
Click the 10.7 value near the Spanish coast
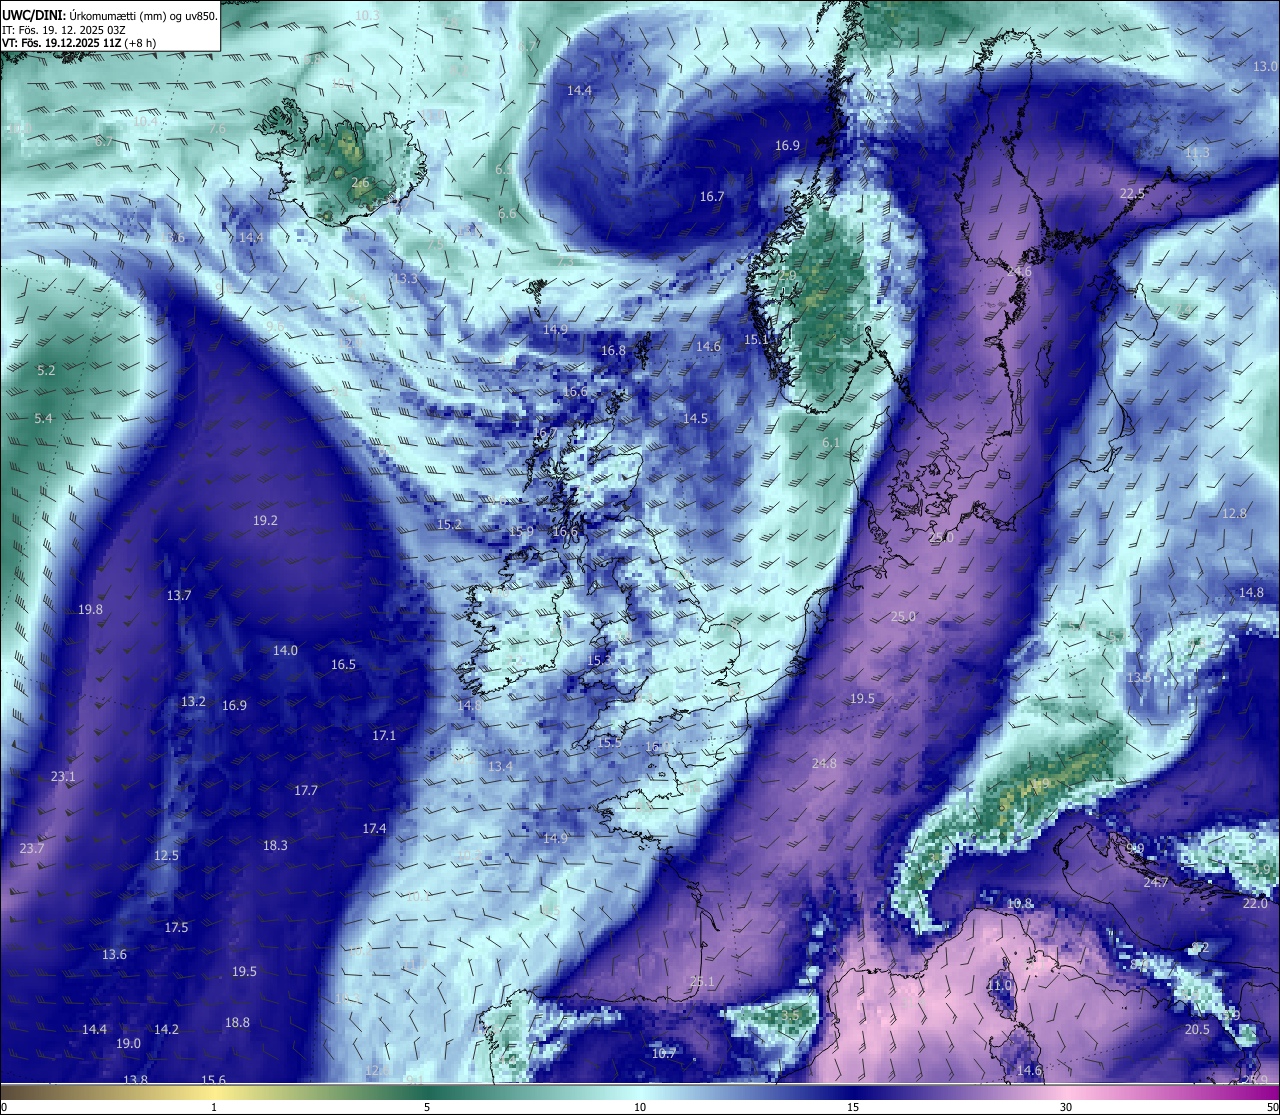point(664,1053)
